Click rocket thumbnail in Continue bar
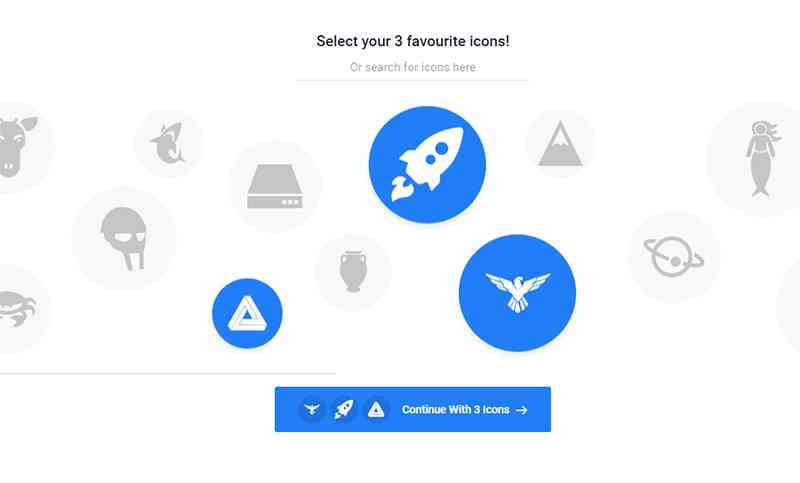This screenshot has height=483, width=800. (x=344, y=409)
